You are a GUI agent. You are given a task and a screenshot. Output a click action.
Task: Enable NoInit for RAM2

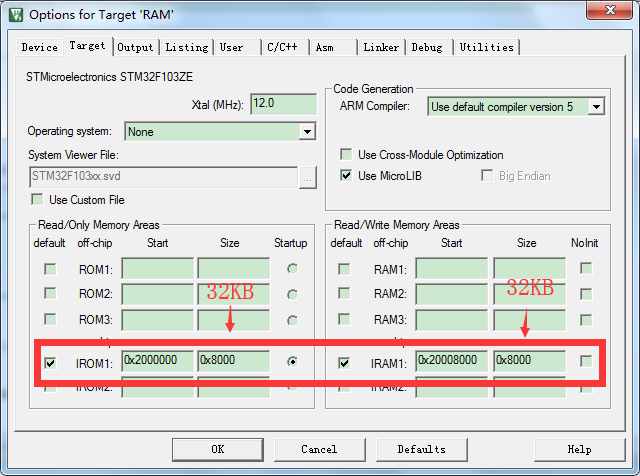[x=586, y=294]
